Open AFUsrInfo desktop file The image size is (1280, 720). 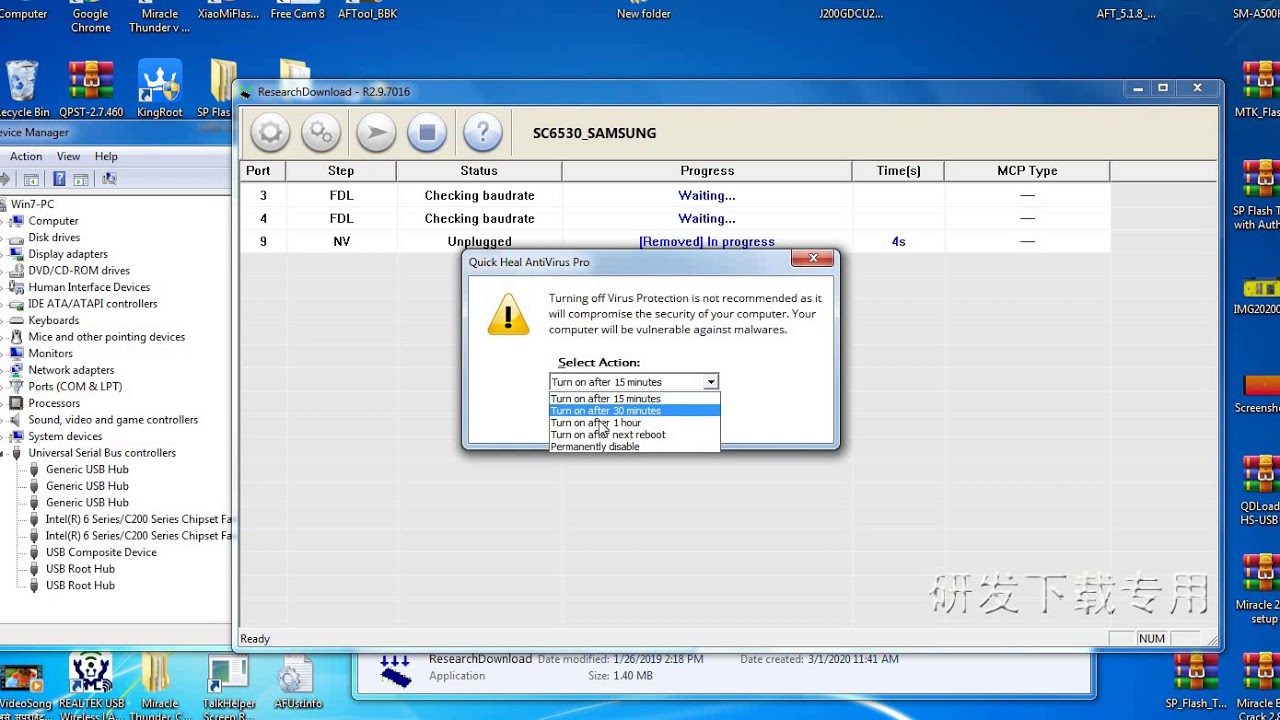(298, 683)
